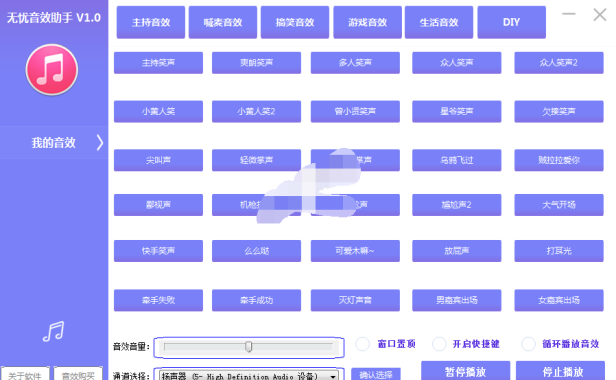Play the 众人笑声 sound effect

point(456,62)
